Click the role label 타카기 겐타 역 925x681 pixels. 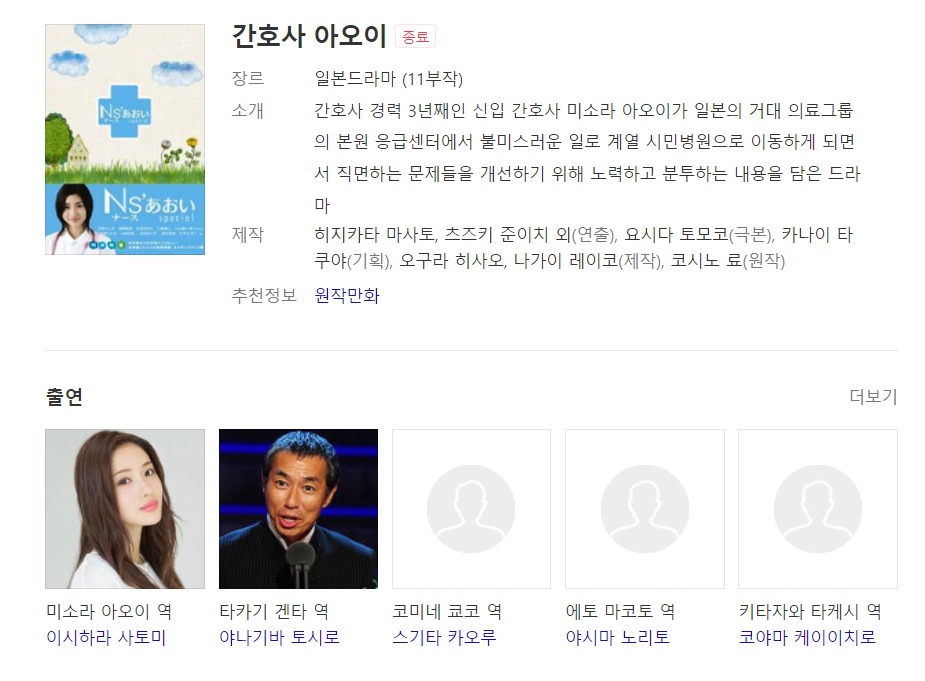(274, 611)
